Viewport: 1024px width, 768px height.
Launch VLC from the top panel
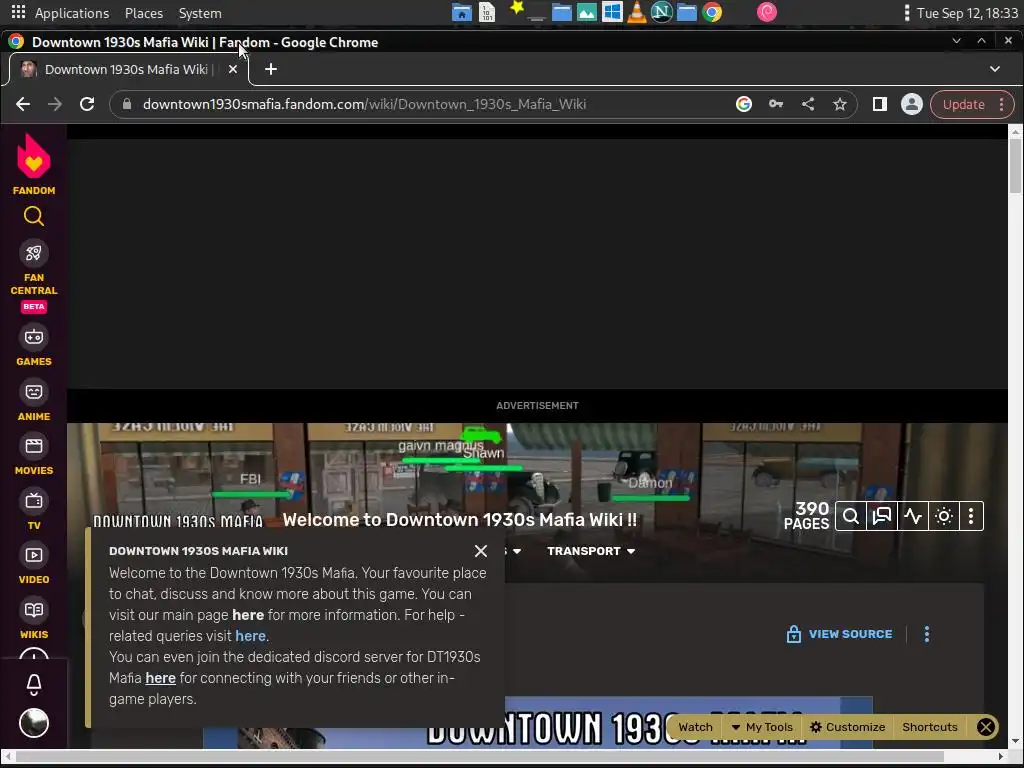coord(637,12)
